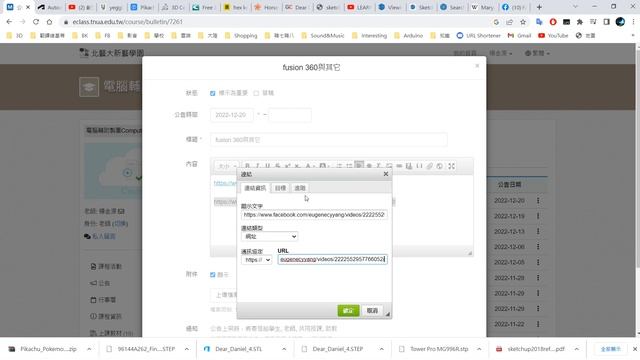Open the row menu for the 2022-12-13 announcement
Screen dimensions: 640x360
[x=538, y=231]
